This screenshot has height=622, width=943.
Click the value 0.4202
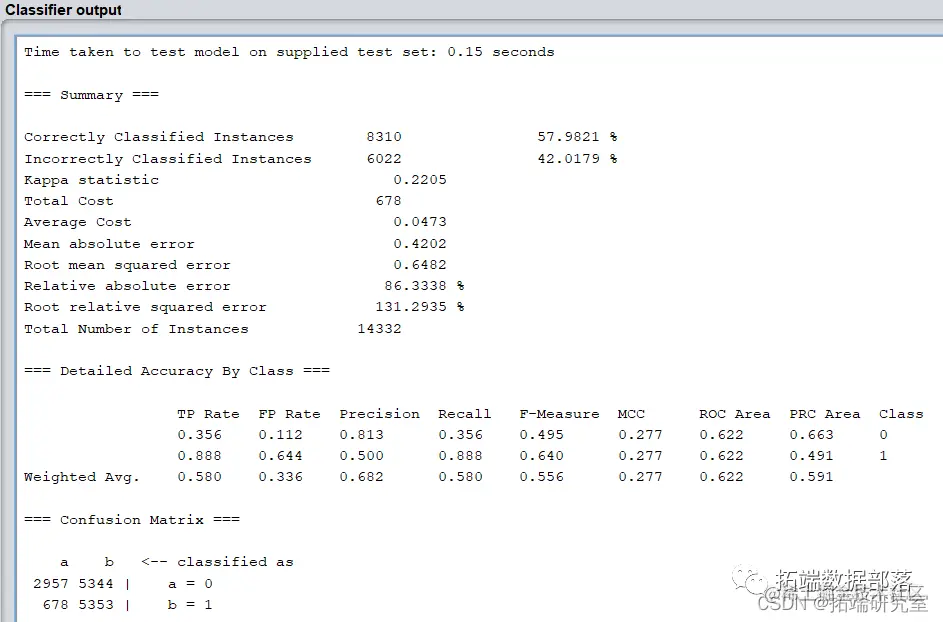pyautogui.click(x=420, y=244)
